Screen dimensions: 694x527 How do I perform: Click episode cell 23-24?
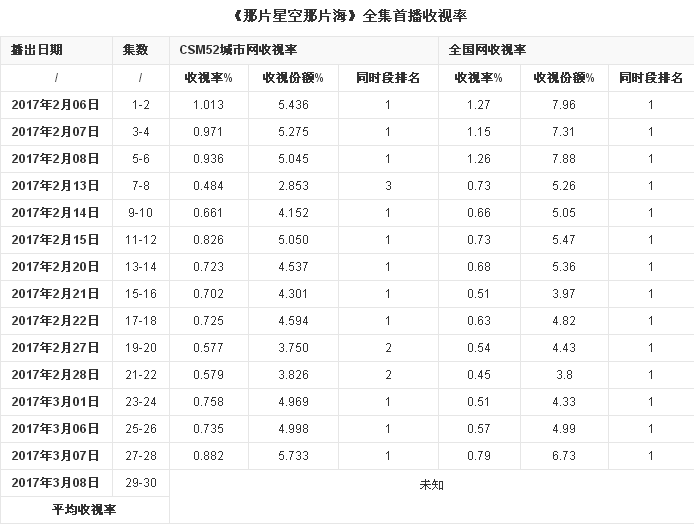coord(141,402)
